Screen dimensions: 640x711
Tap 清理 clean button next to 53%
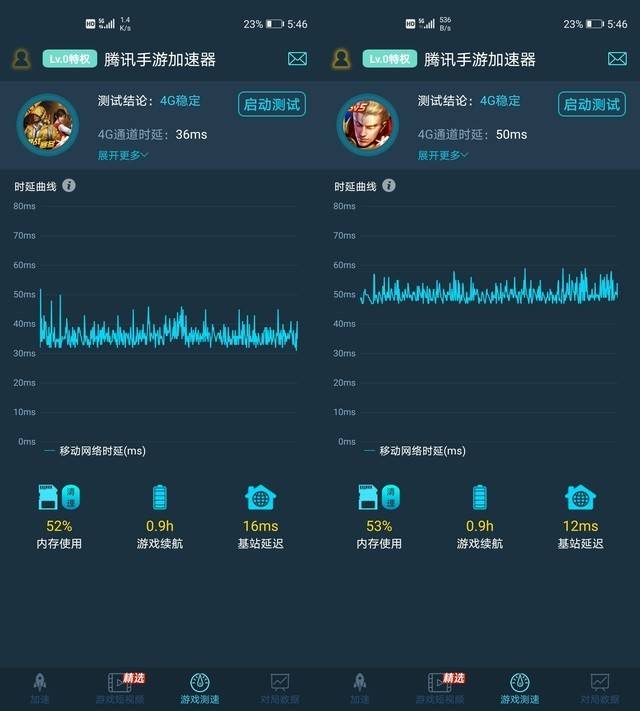[x=391, y=497]
